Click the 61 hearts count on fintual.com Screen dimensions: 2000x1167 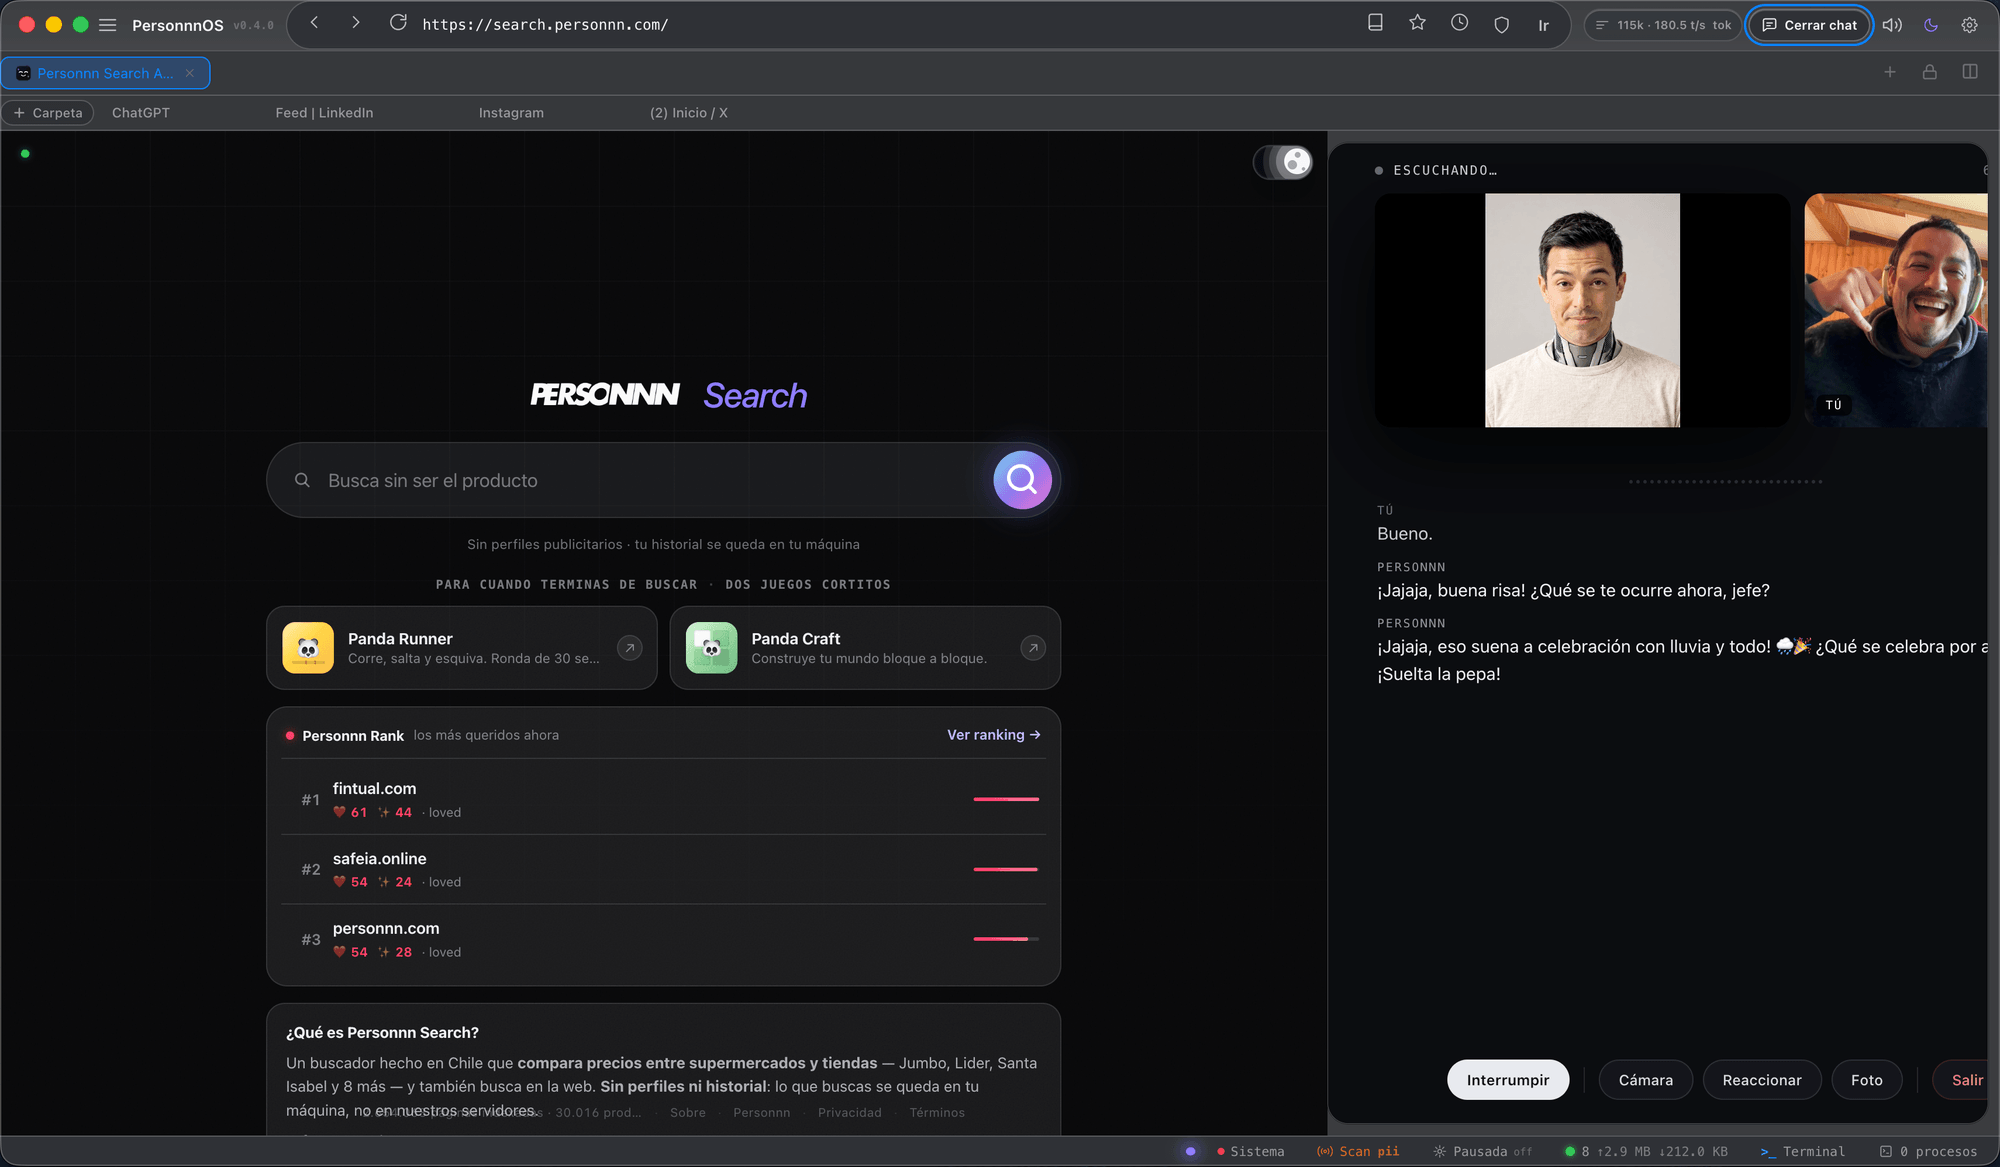coord(350,812)
